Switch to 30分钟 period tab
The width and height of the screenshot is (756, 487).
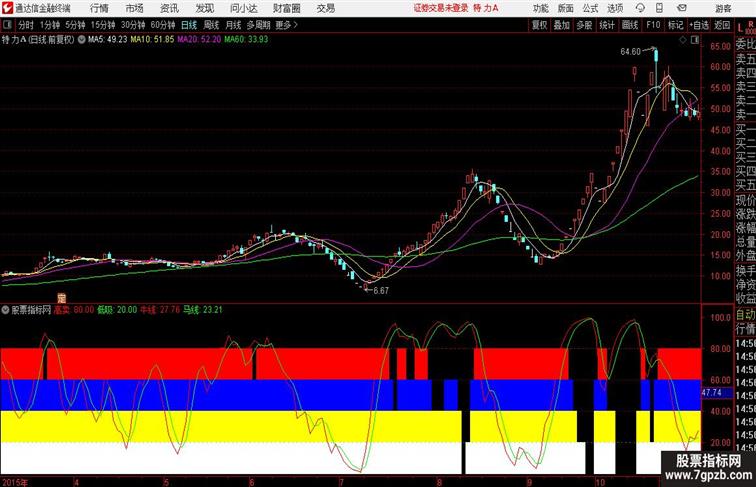(133, 25)
